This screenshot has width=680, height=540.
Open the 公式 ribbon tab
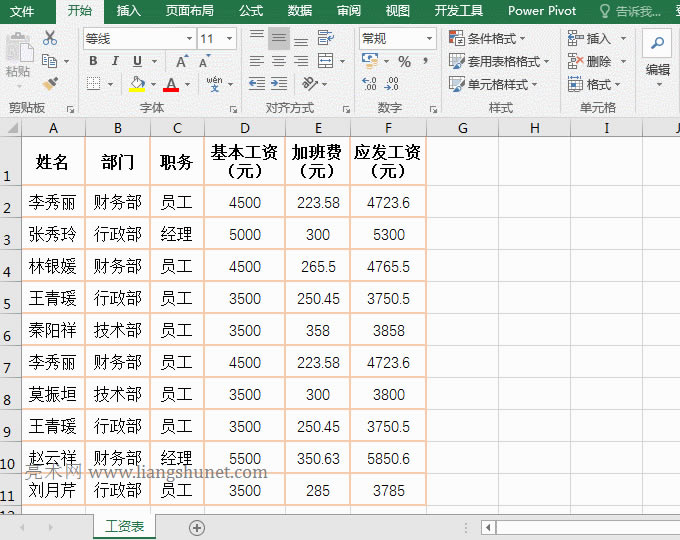[x=251, y=11]
